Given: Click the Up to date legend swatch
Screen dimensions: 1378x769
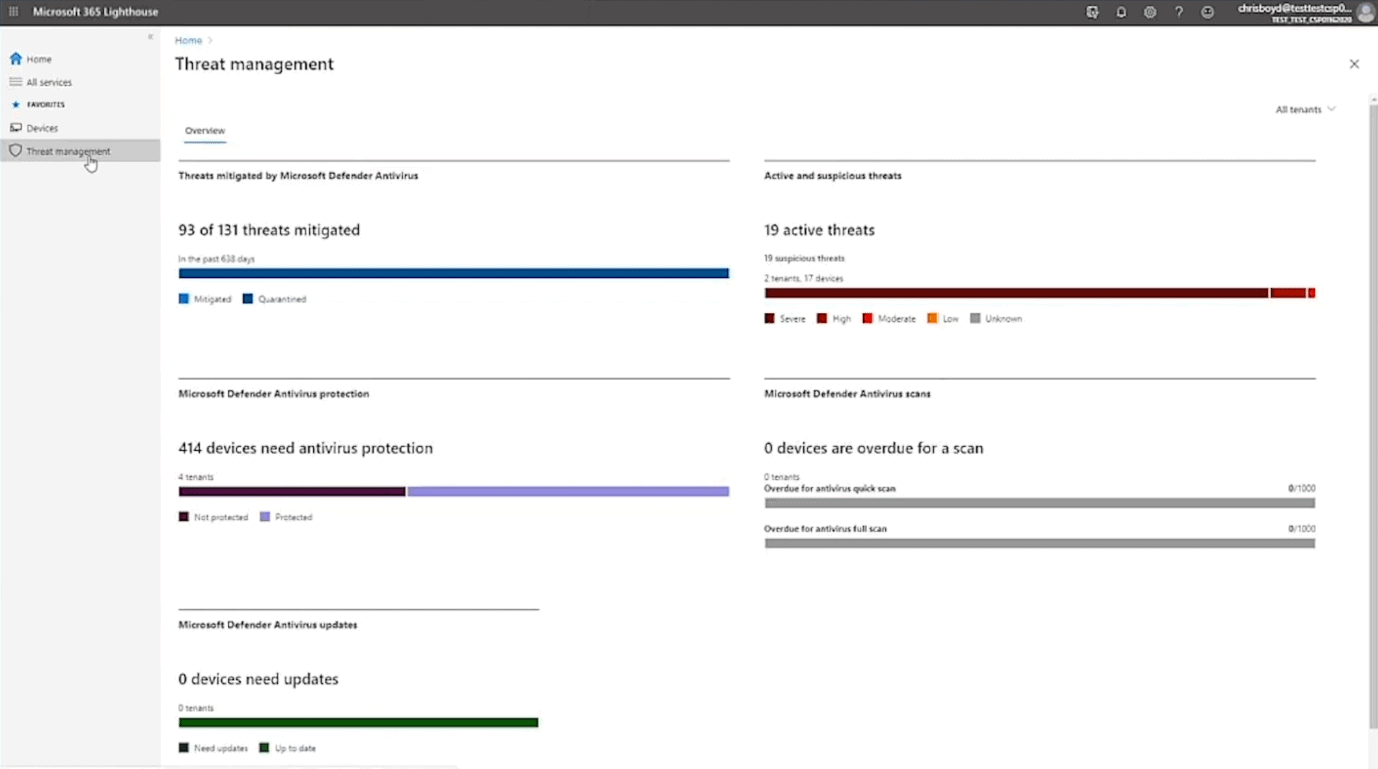Looking at the screenshot, I should point(265,748).
